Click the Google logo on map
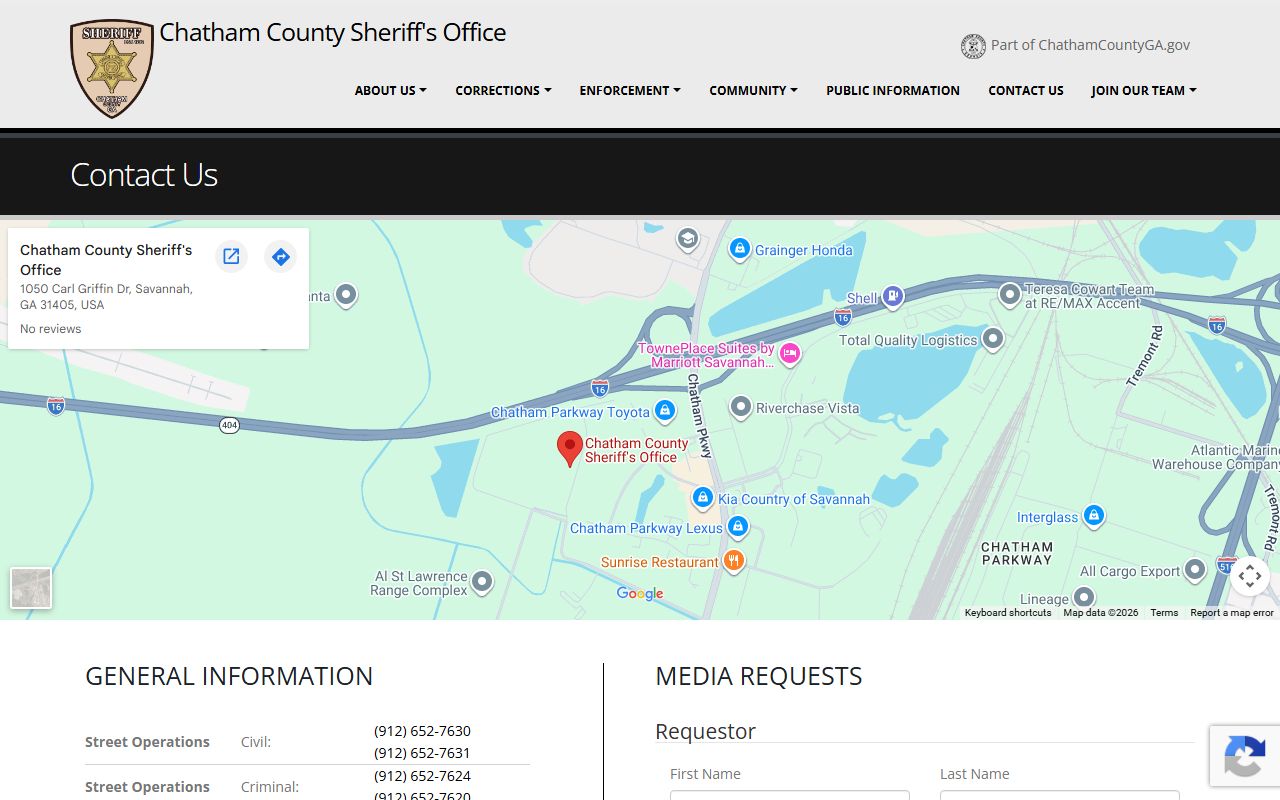Image resolution: width=1280 pixels, height=800 pixels. click(x=640, y=594)
